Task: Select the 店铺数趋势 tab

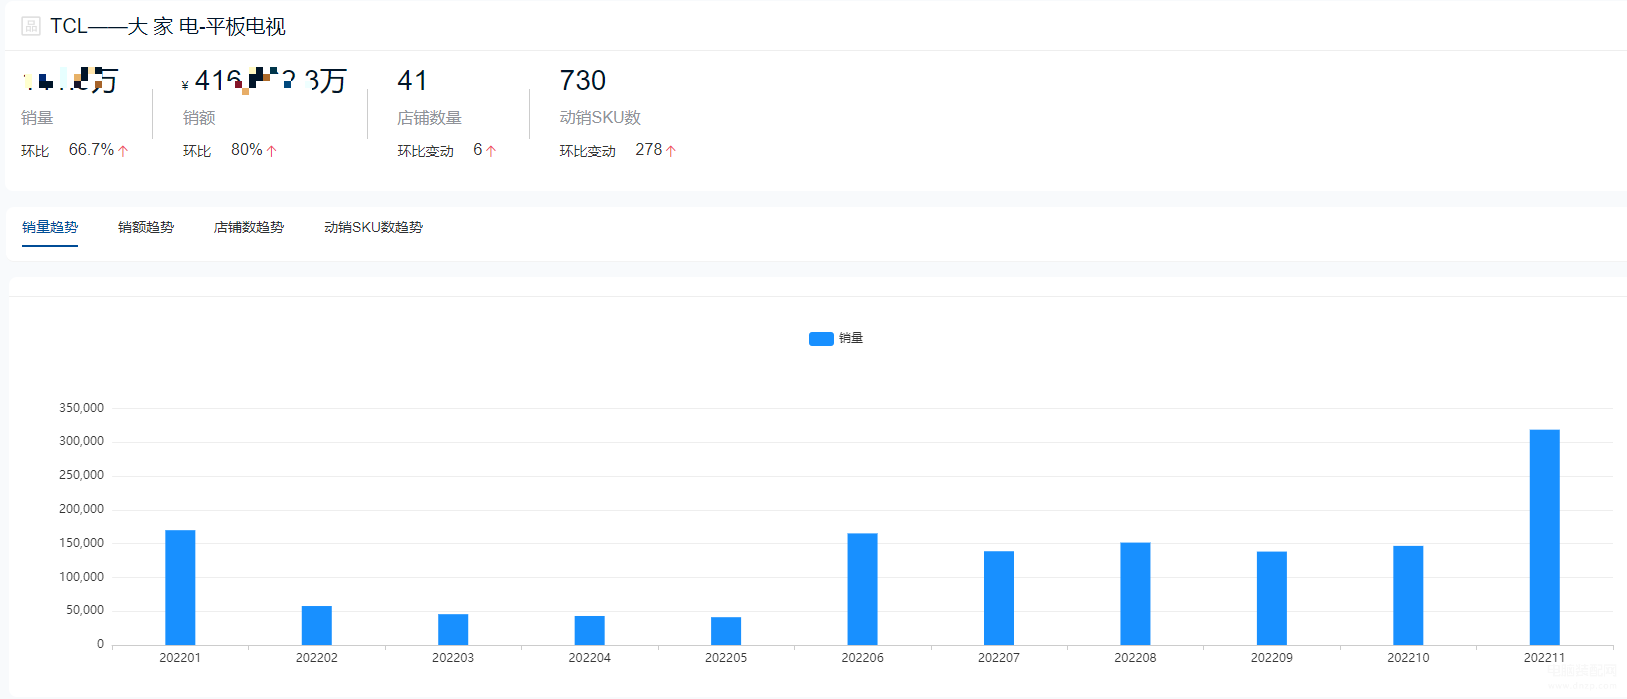Action: click(x=249, y=227)
